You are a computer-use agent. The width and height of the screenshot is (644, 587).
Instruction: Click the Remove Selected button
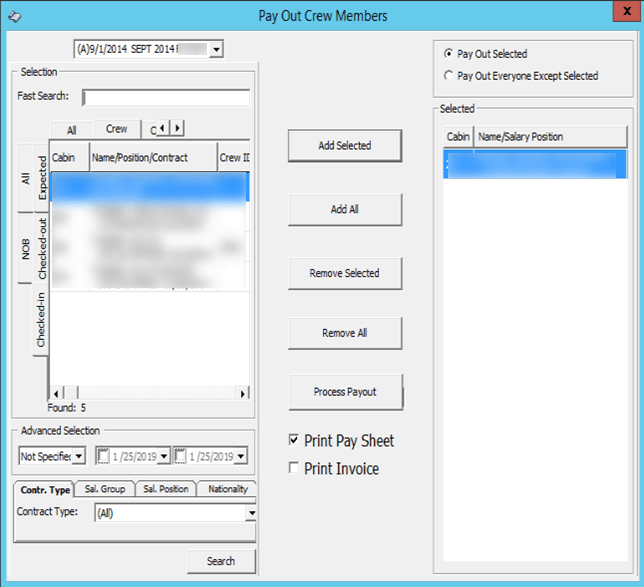(x=345, y=273)
